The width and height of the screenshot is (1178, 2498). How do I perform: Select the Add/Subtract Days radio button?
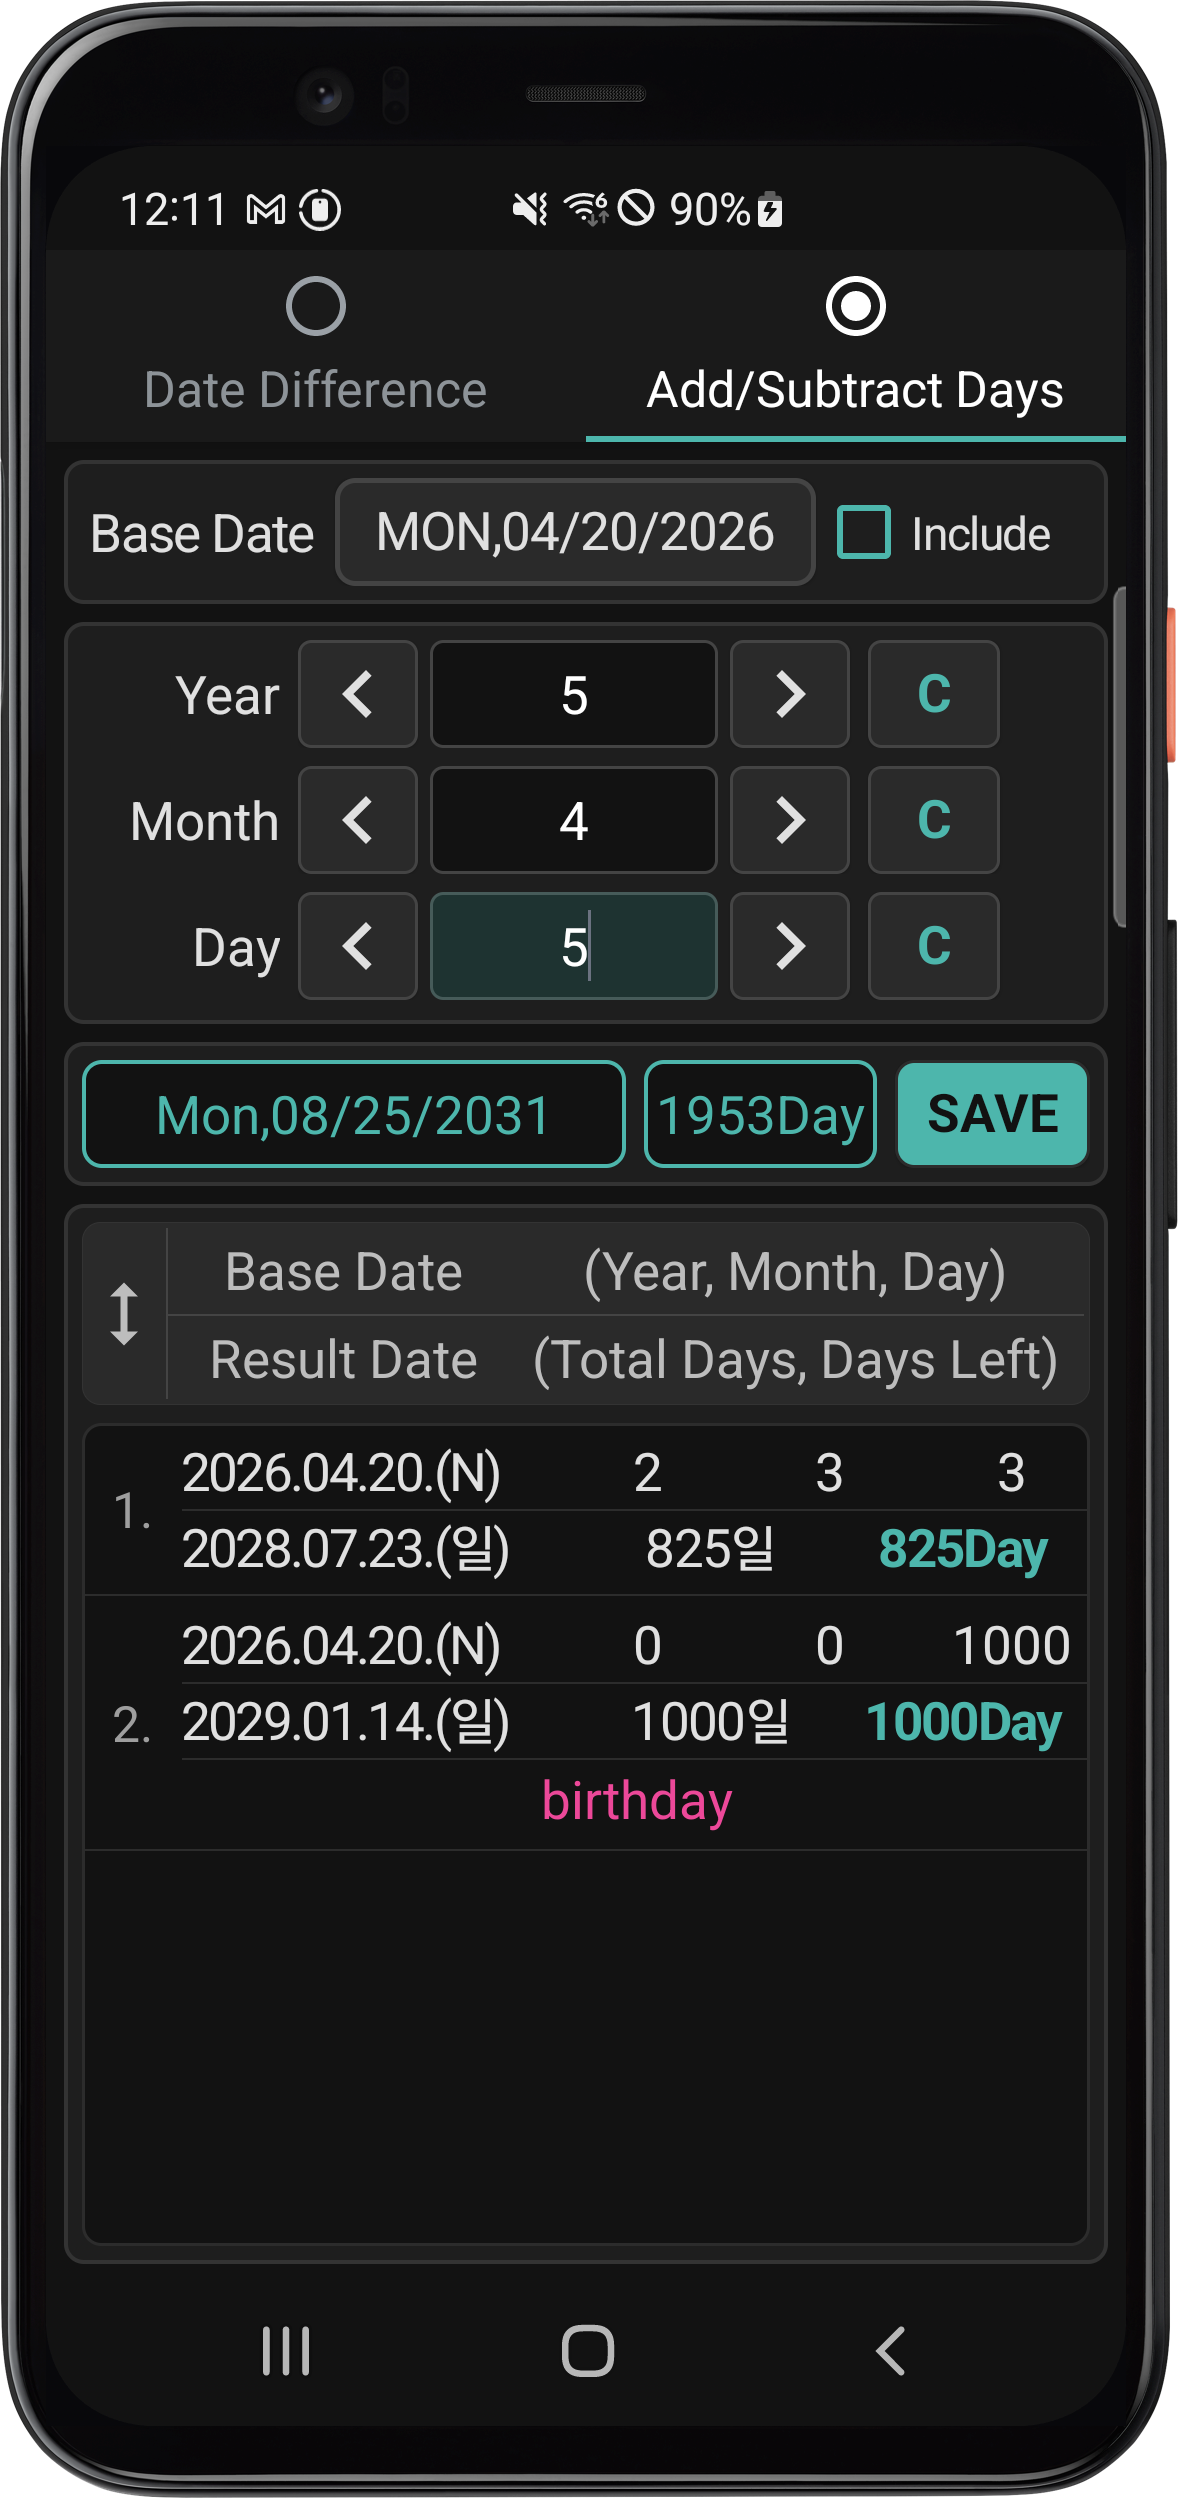pos(856,306)
